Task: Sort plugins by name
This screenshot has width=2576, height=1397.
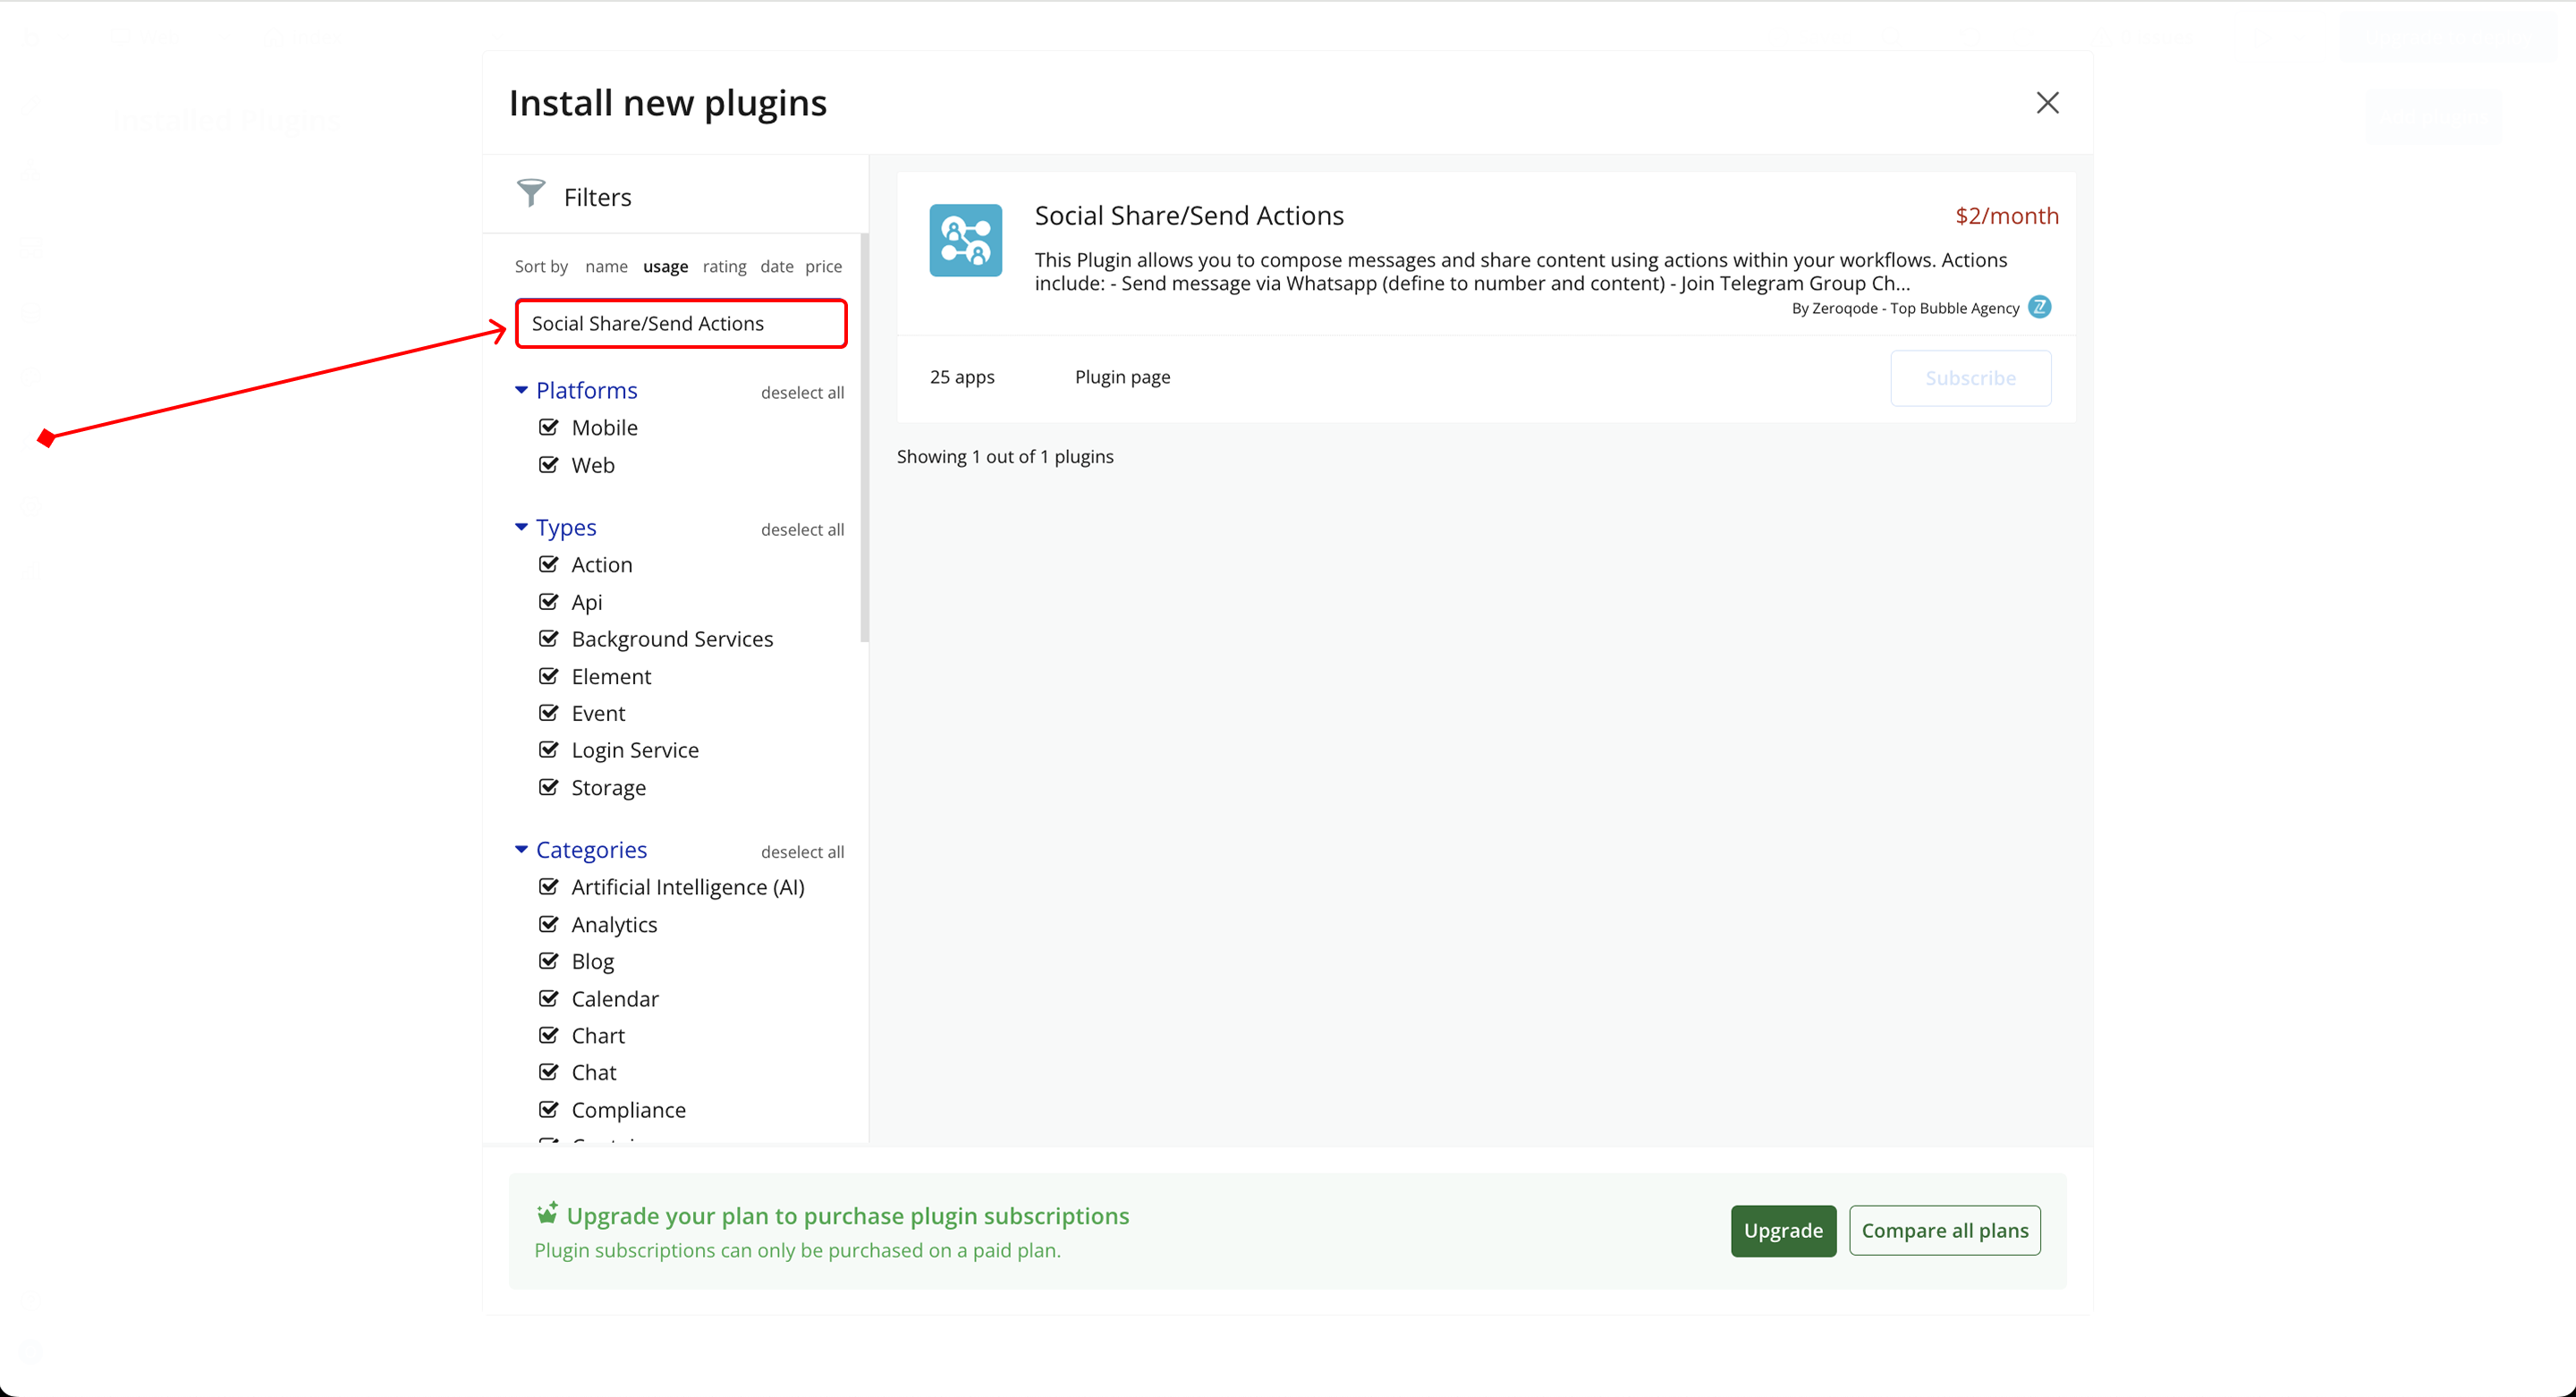Action: 606,266
